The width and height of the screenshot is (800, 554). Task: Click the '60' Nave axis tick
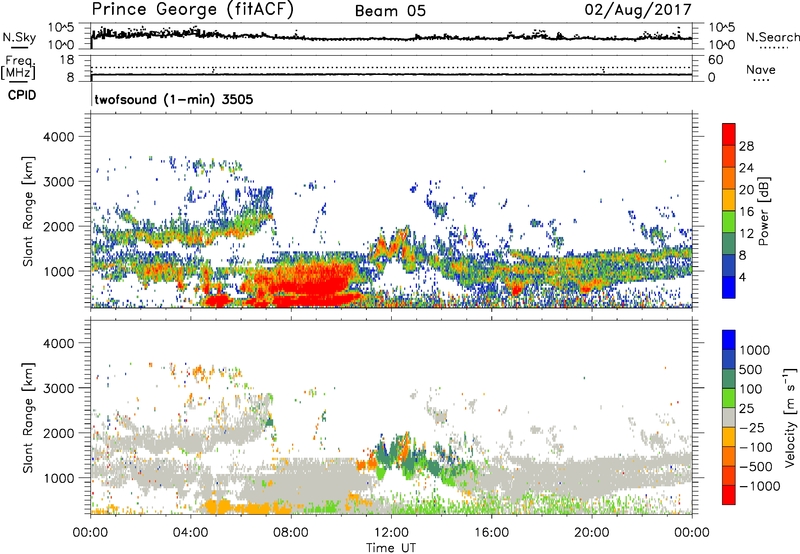point(715,60)
